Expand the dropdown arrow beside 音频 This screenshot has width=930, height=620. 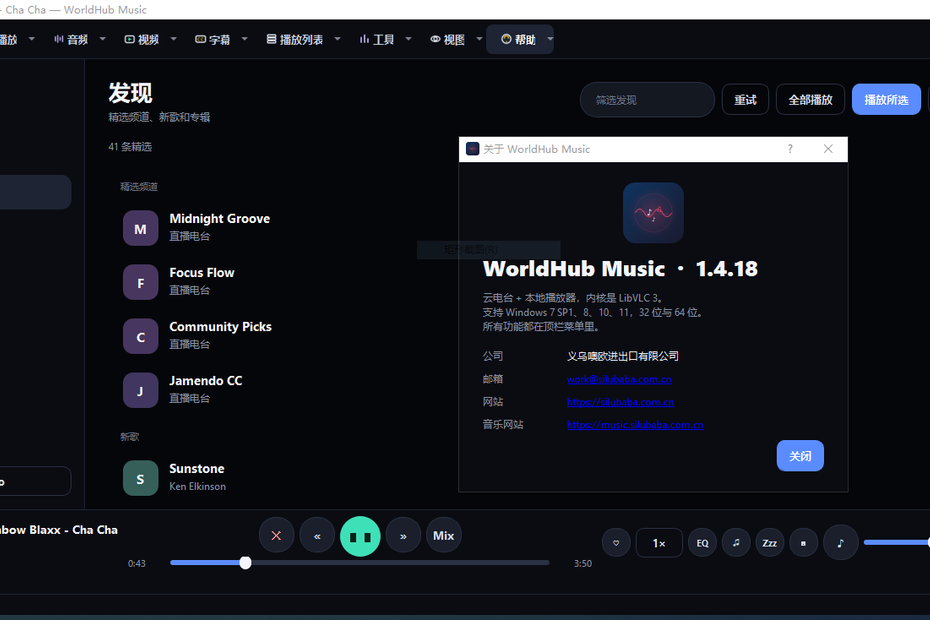click(103, 39)
